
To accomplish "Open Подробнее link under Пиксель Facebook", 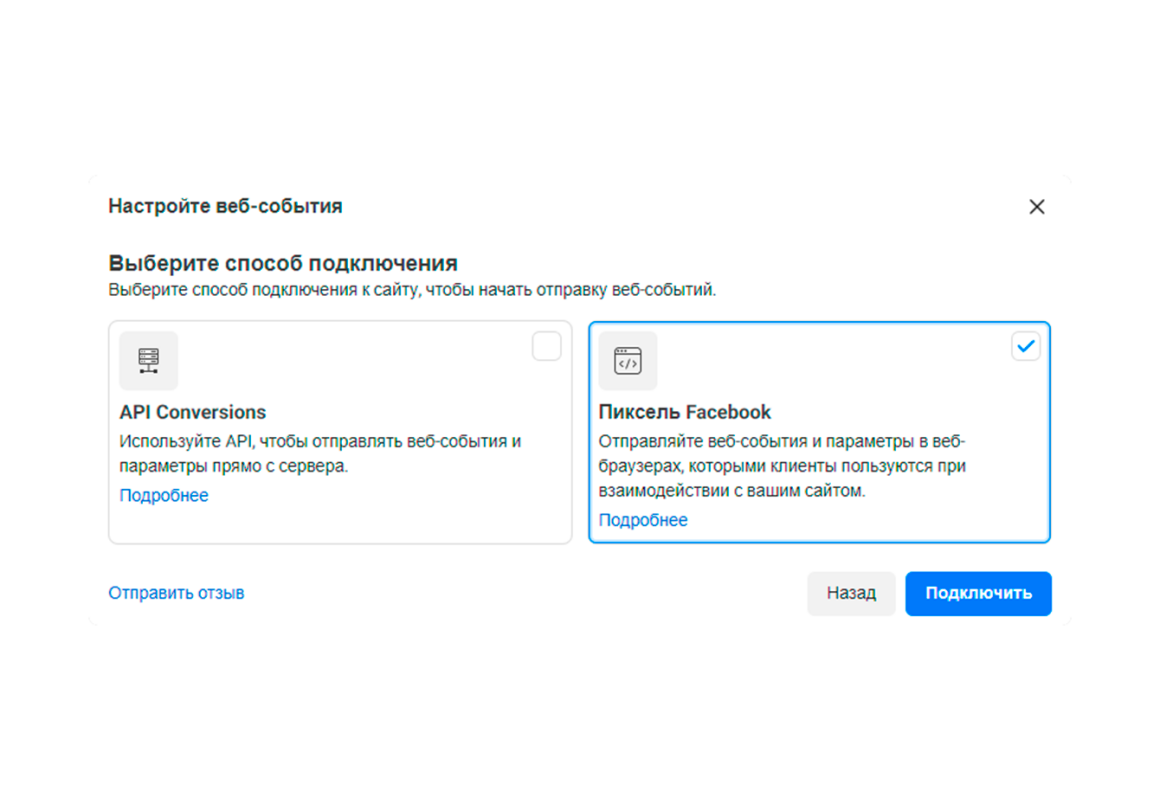I will (x=643, y=520).
